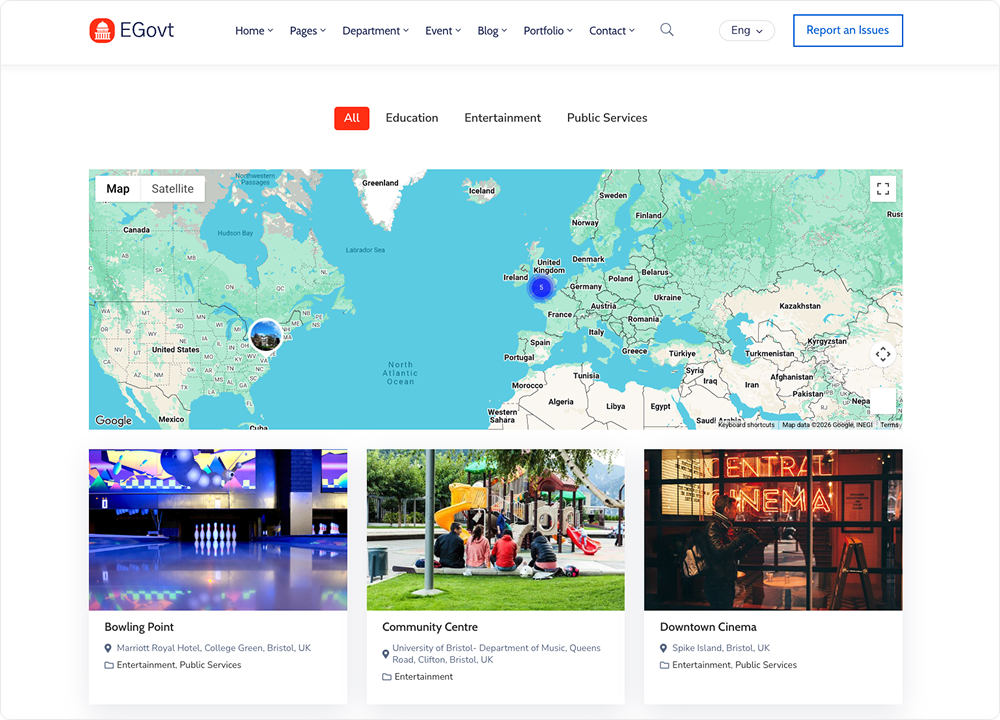Click 'Marriott Royal Hotel, College Green, Bristol, UK'

[x=214, y=648]
